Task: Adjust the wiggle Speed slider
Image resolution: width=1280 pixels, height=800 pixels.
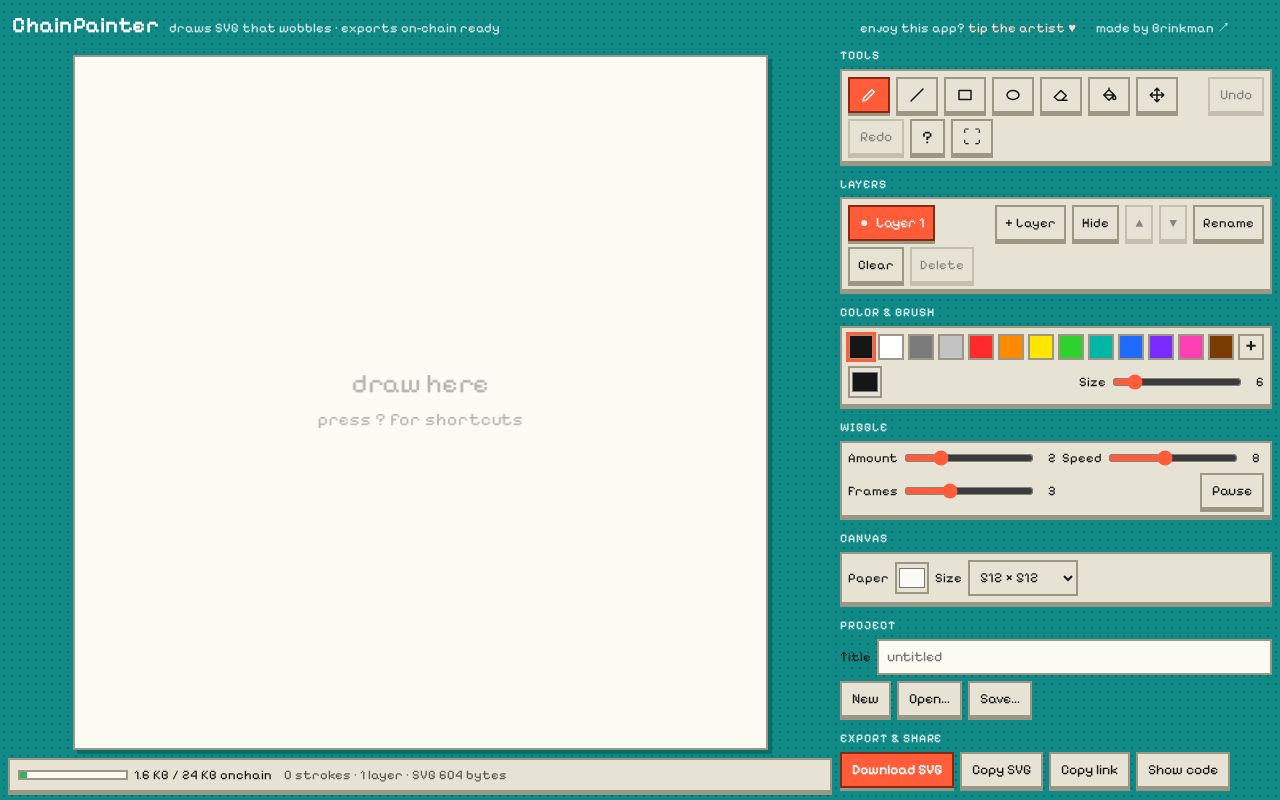Action: point(1173,458)
